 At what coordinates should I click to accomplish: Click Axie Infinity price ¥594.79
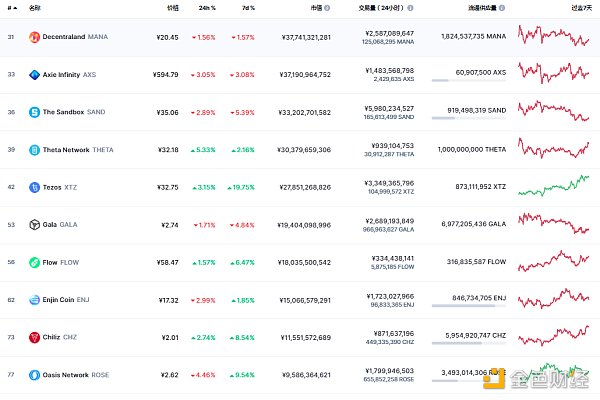pyautogui.click(x=165, y=75)
